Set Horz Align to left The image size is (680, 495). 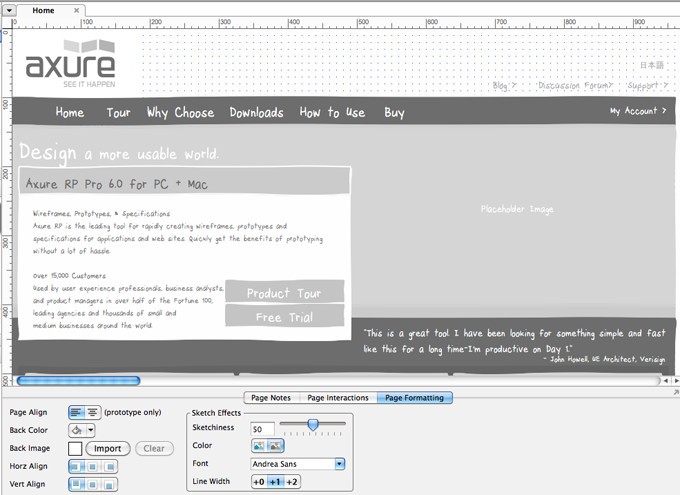(76, 467)
